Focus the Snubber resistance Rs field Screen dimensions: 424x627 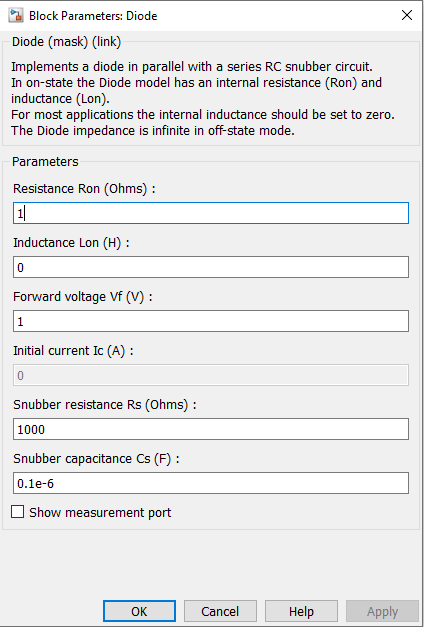(211, 429)
